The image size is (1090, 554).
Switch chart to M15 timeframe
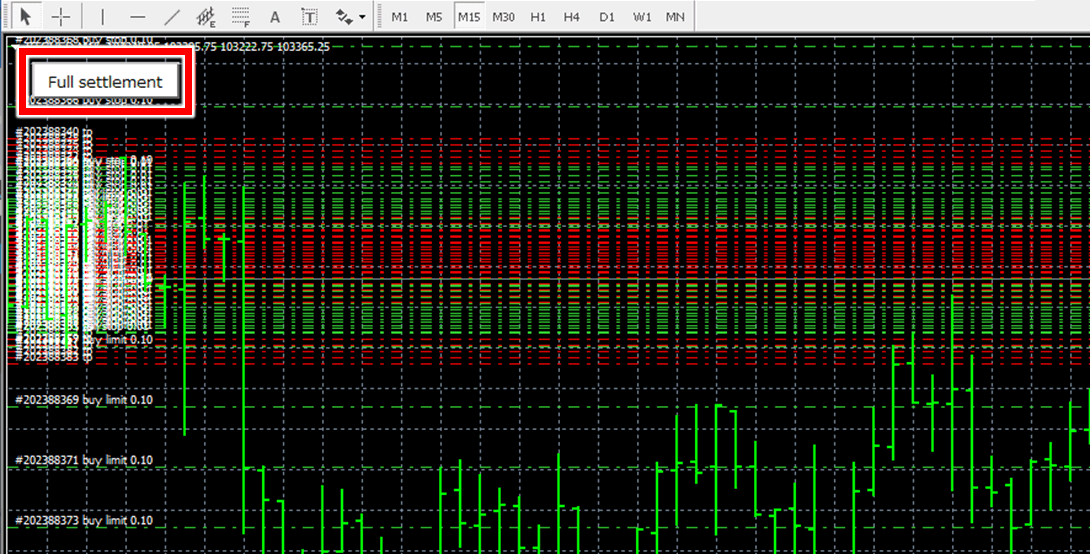(x=469, y=17)
